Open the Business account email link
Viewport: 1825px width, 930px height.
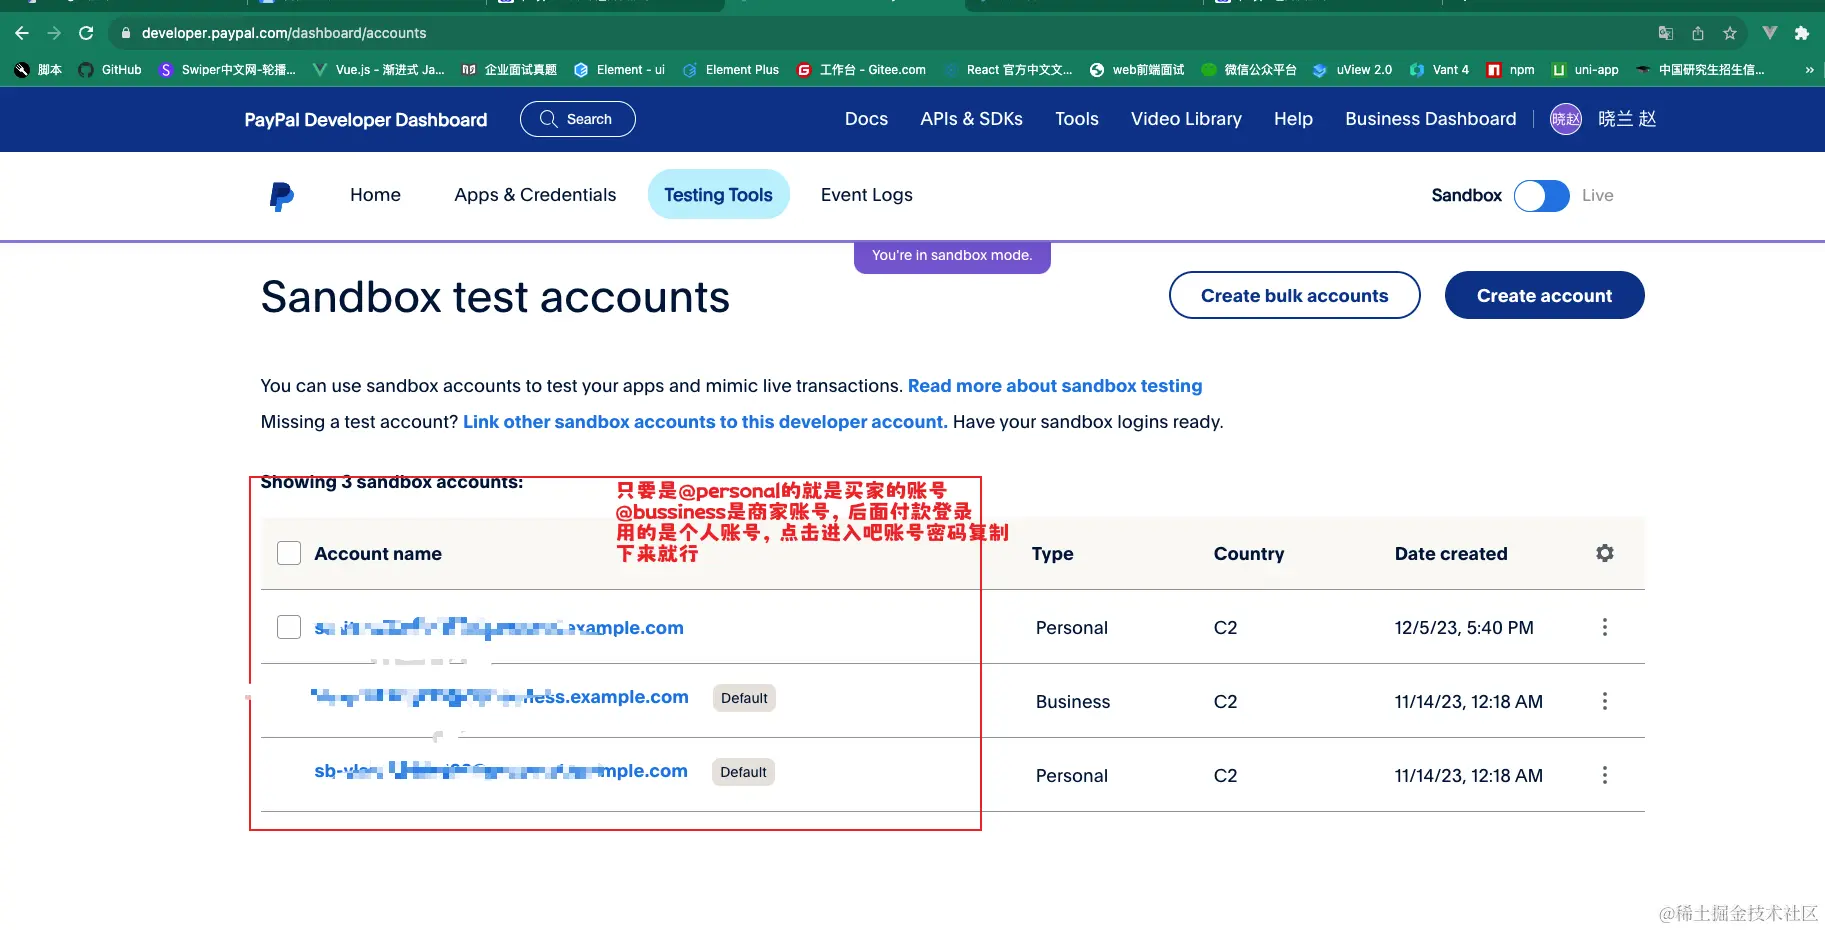pos(500,697)
